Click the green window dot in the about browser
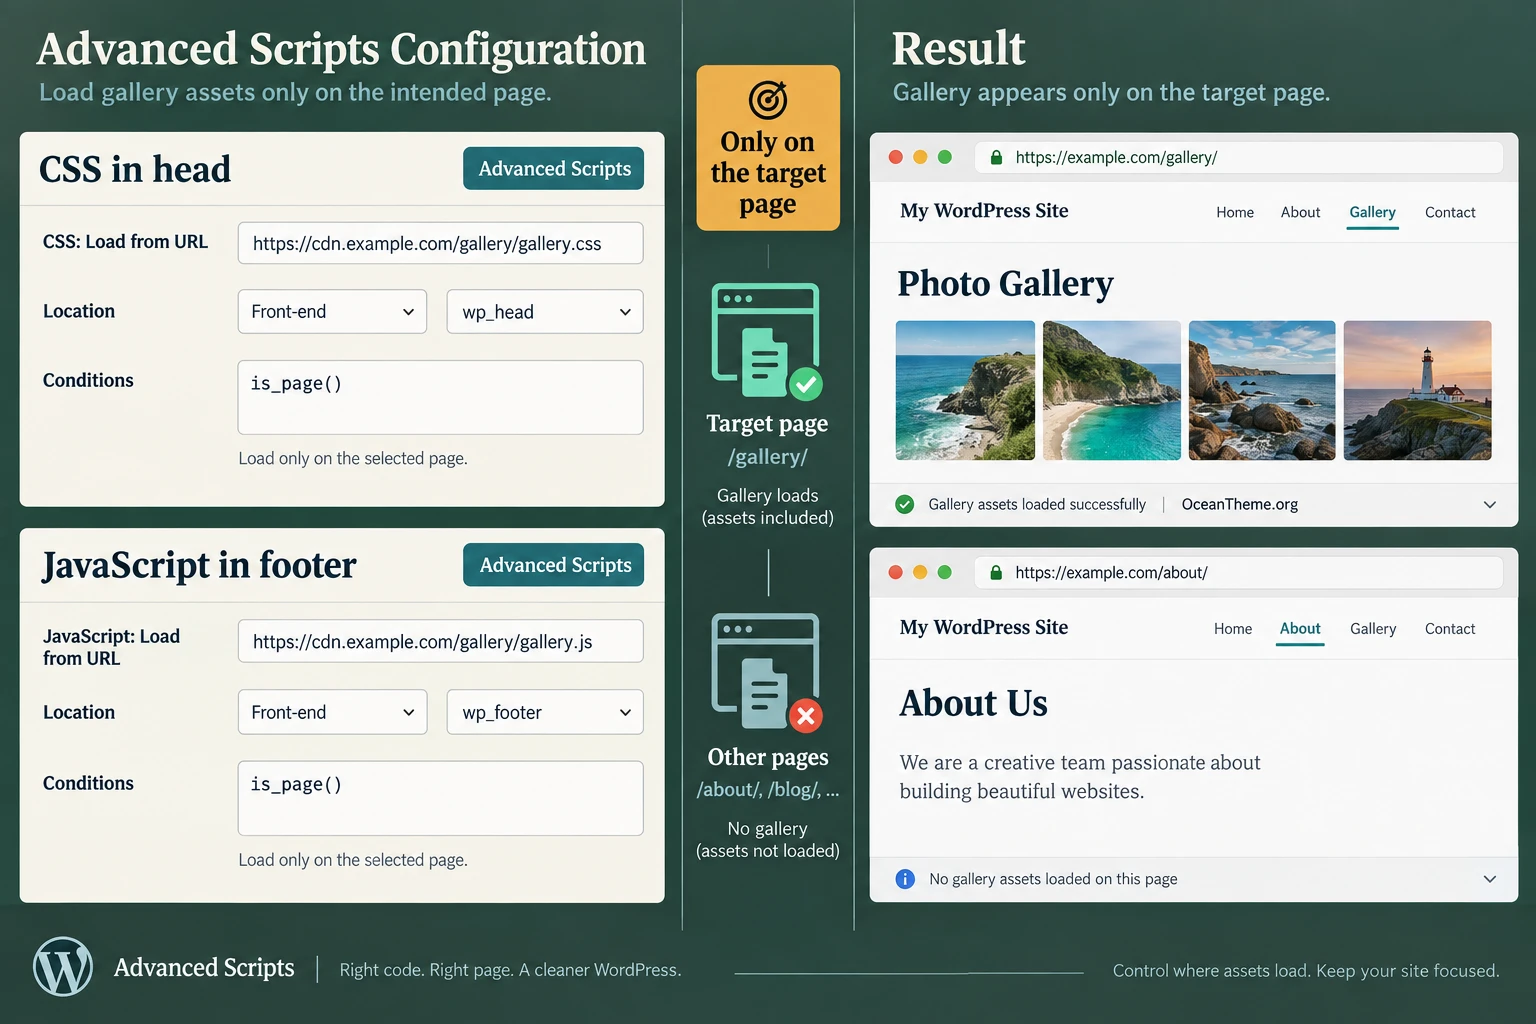The image size is (1536, 1024). coord(945,572)
